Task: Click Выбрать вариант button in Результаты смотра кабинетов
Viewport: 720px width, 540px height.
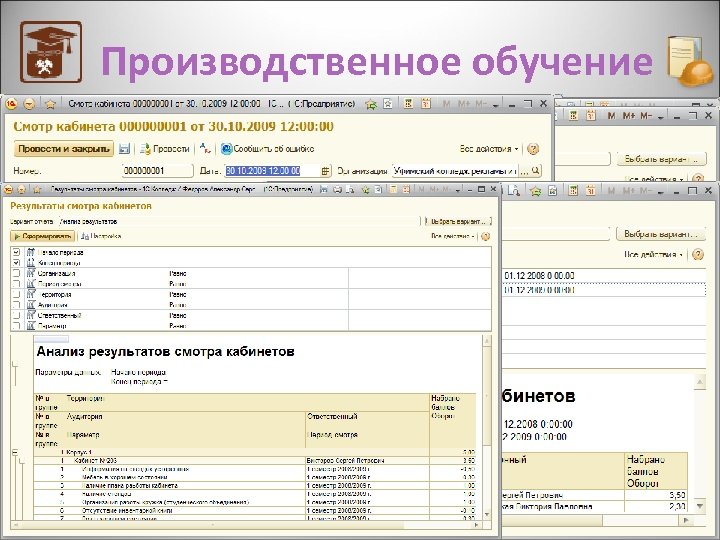Action: (458, 221)
